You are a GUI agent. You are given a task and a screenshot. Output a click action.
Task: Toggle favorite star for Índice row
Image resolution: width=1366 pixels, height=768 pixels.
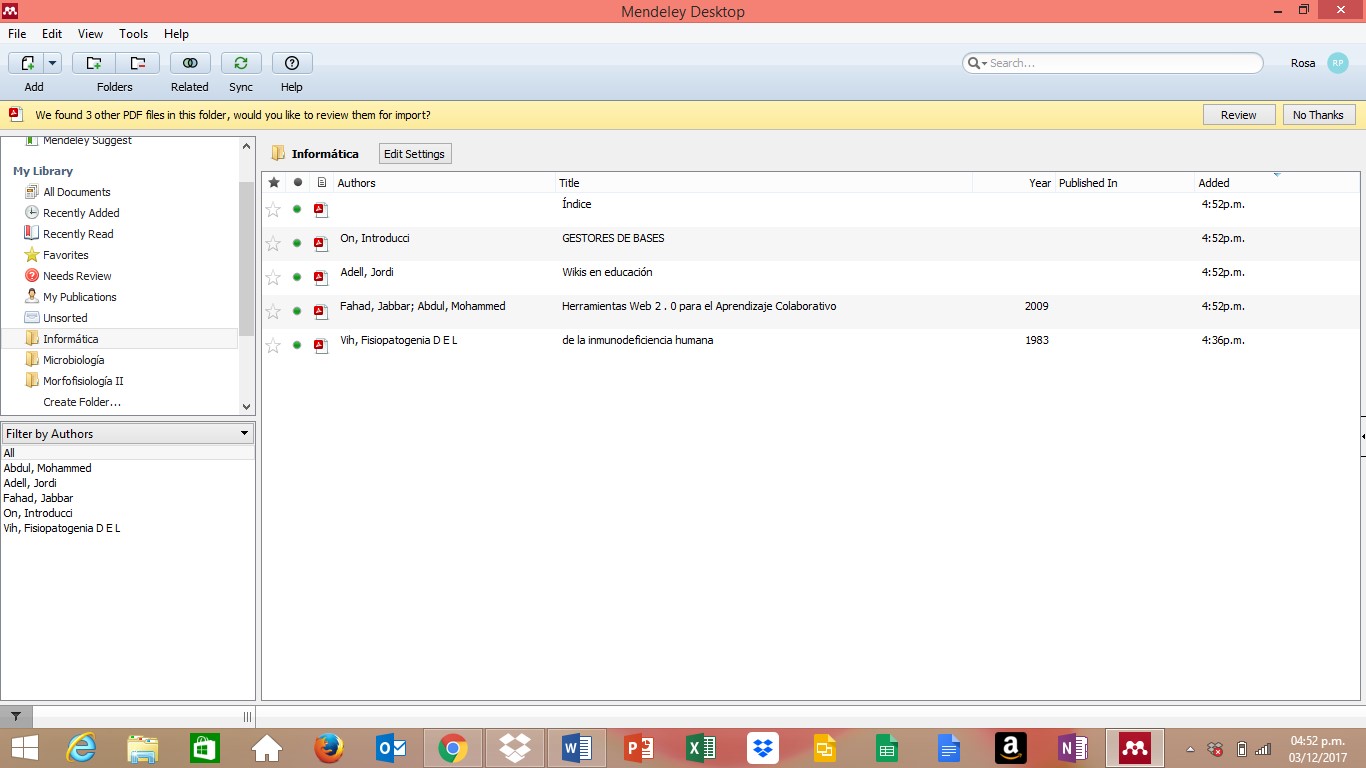pos(273,209)
